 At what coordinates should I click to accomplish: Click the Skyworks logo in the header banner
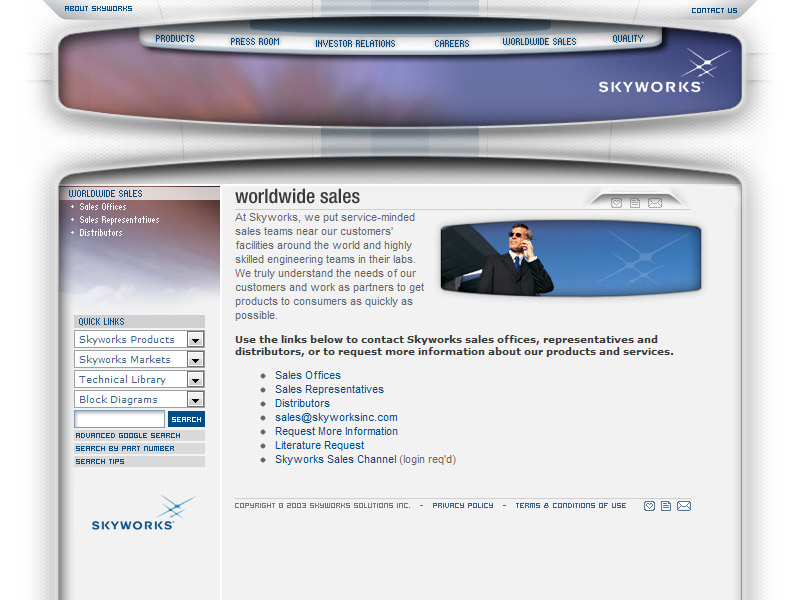[x=663, y=71]
